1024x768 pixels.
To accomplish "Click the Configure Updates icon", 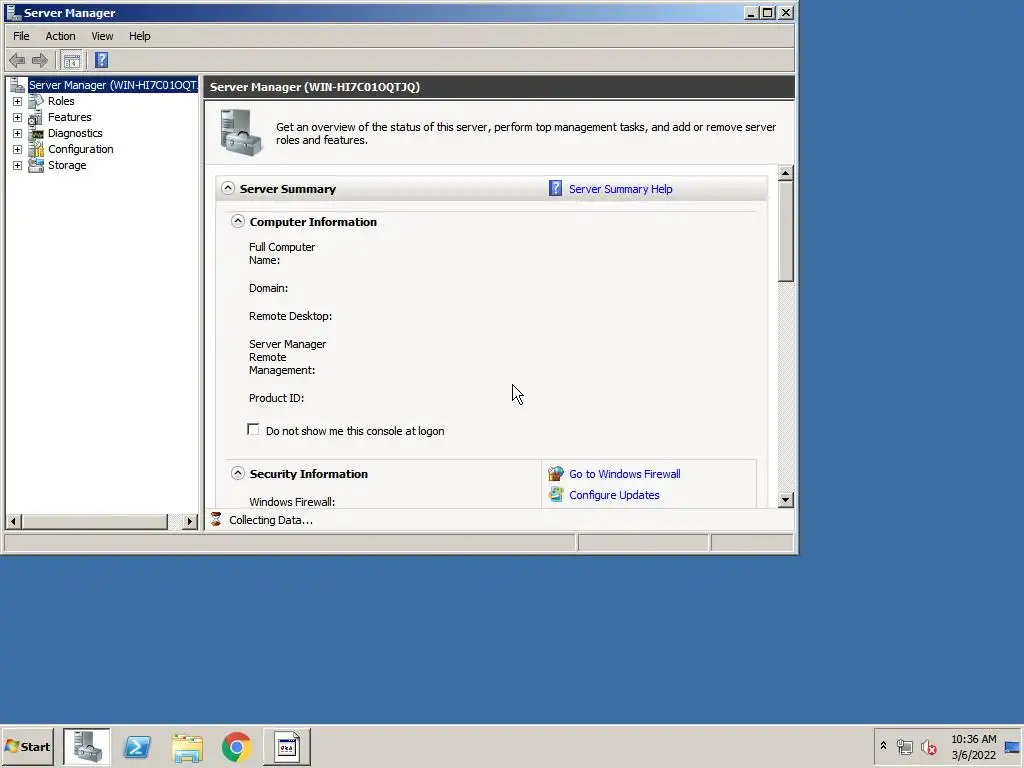I will (x=556, y=494).
